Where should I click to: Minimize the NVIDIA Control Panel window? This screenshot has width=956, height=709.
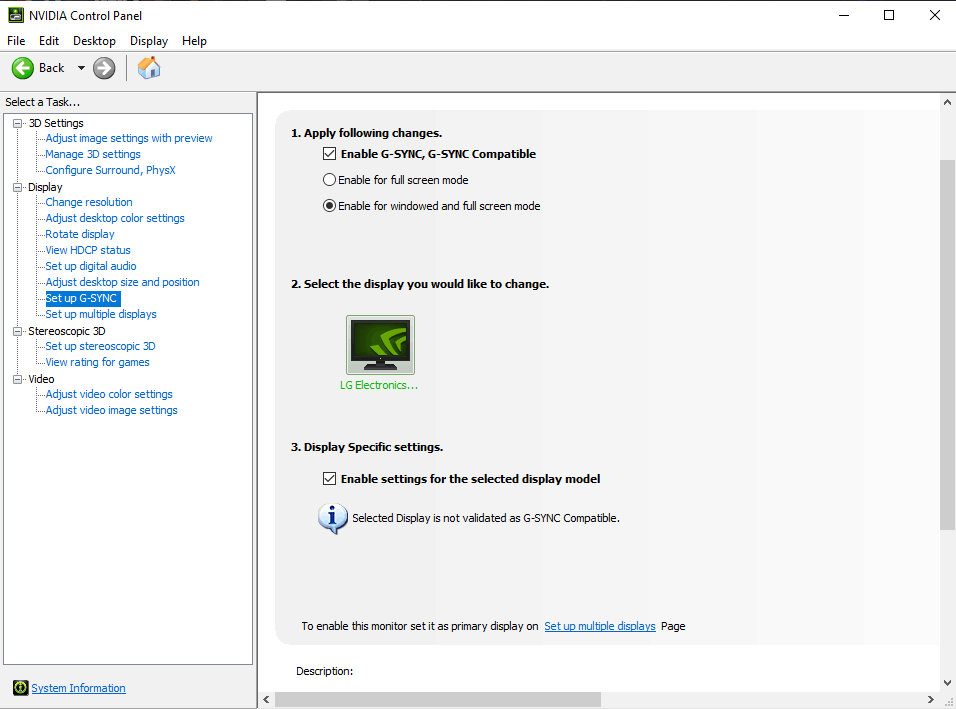click(844, 15)
